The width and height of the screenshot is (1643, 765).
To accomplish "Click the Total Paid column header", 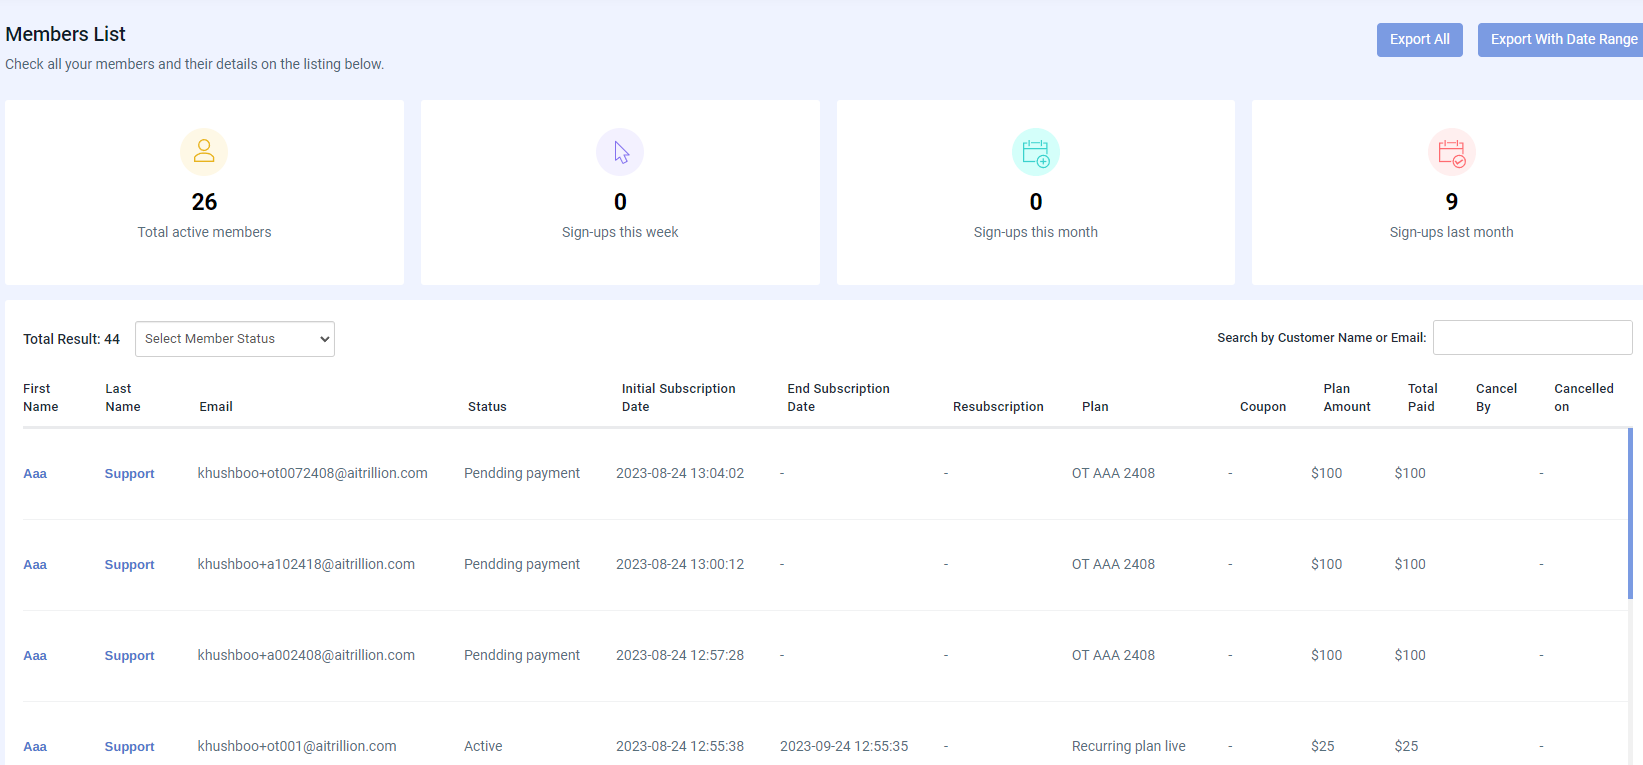I will pos(1422,398).
